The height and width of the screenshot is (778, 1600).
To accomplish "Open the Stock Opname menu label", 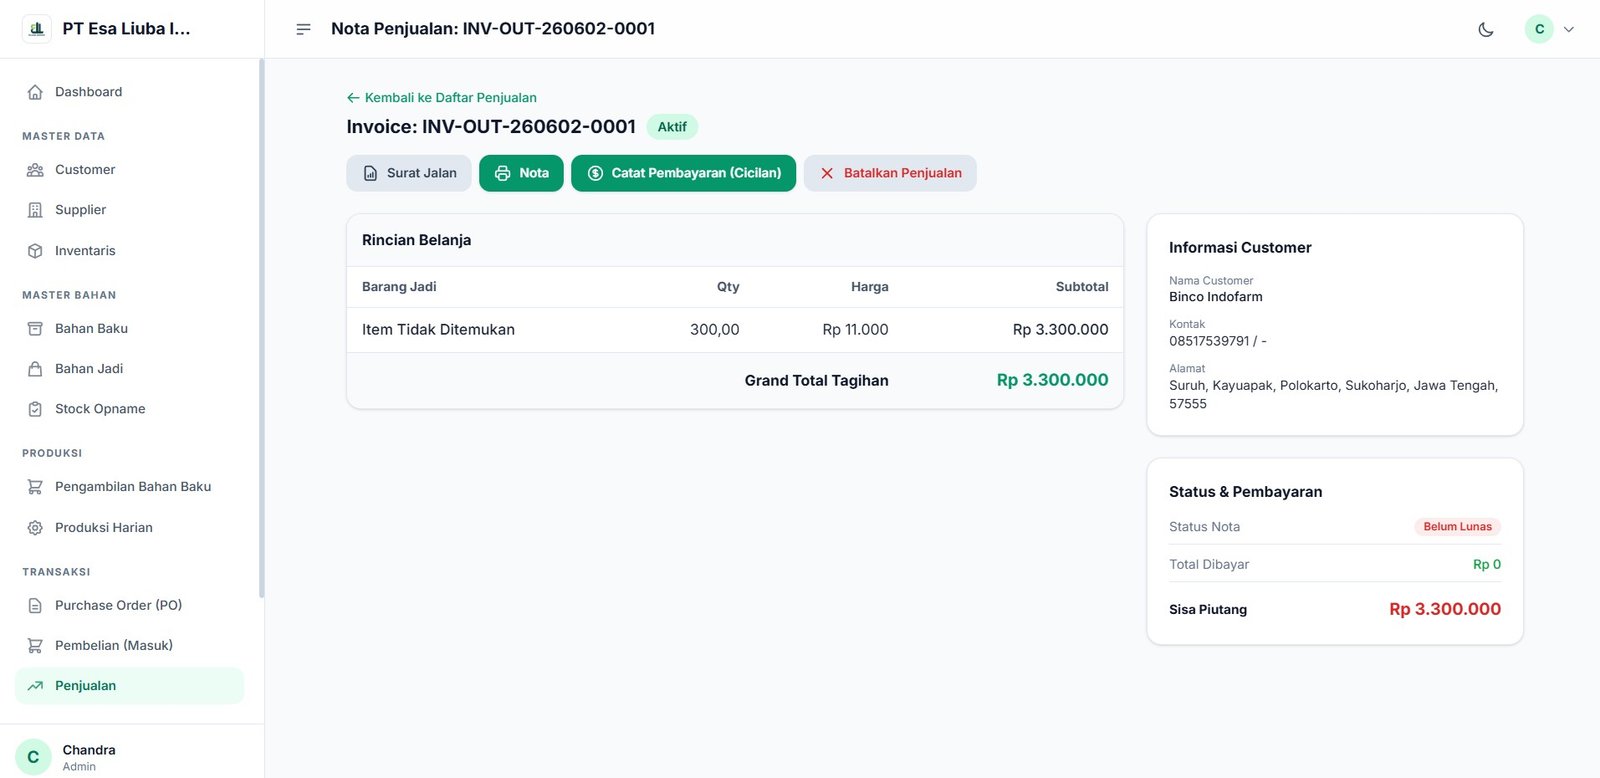I will pos(100,409).
